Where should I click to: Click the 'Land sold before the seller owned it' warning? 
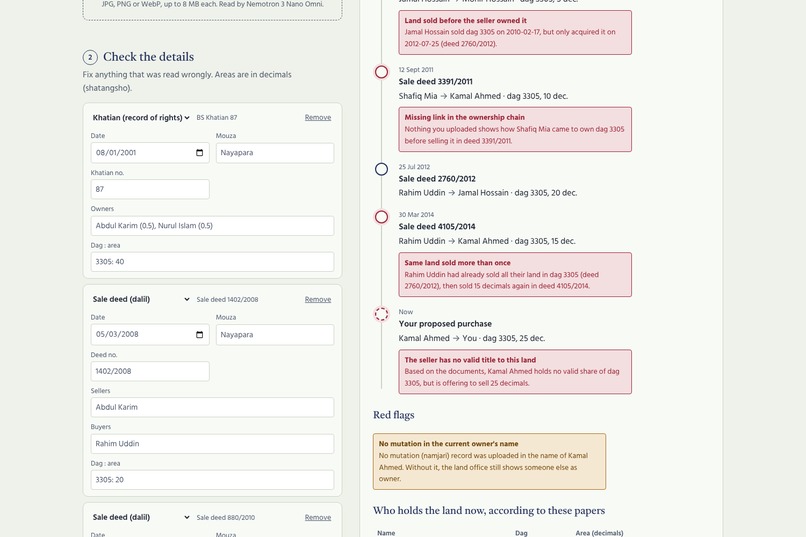[x=515, y=32]
